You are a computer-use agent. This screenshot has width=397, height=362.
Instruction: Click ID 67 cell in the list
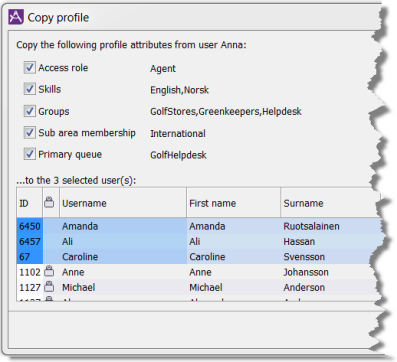[30, 257]
